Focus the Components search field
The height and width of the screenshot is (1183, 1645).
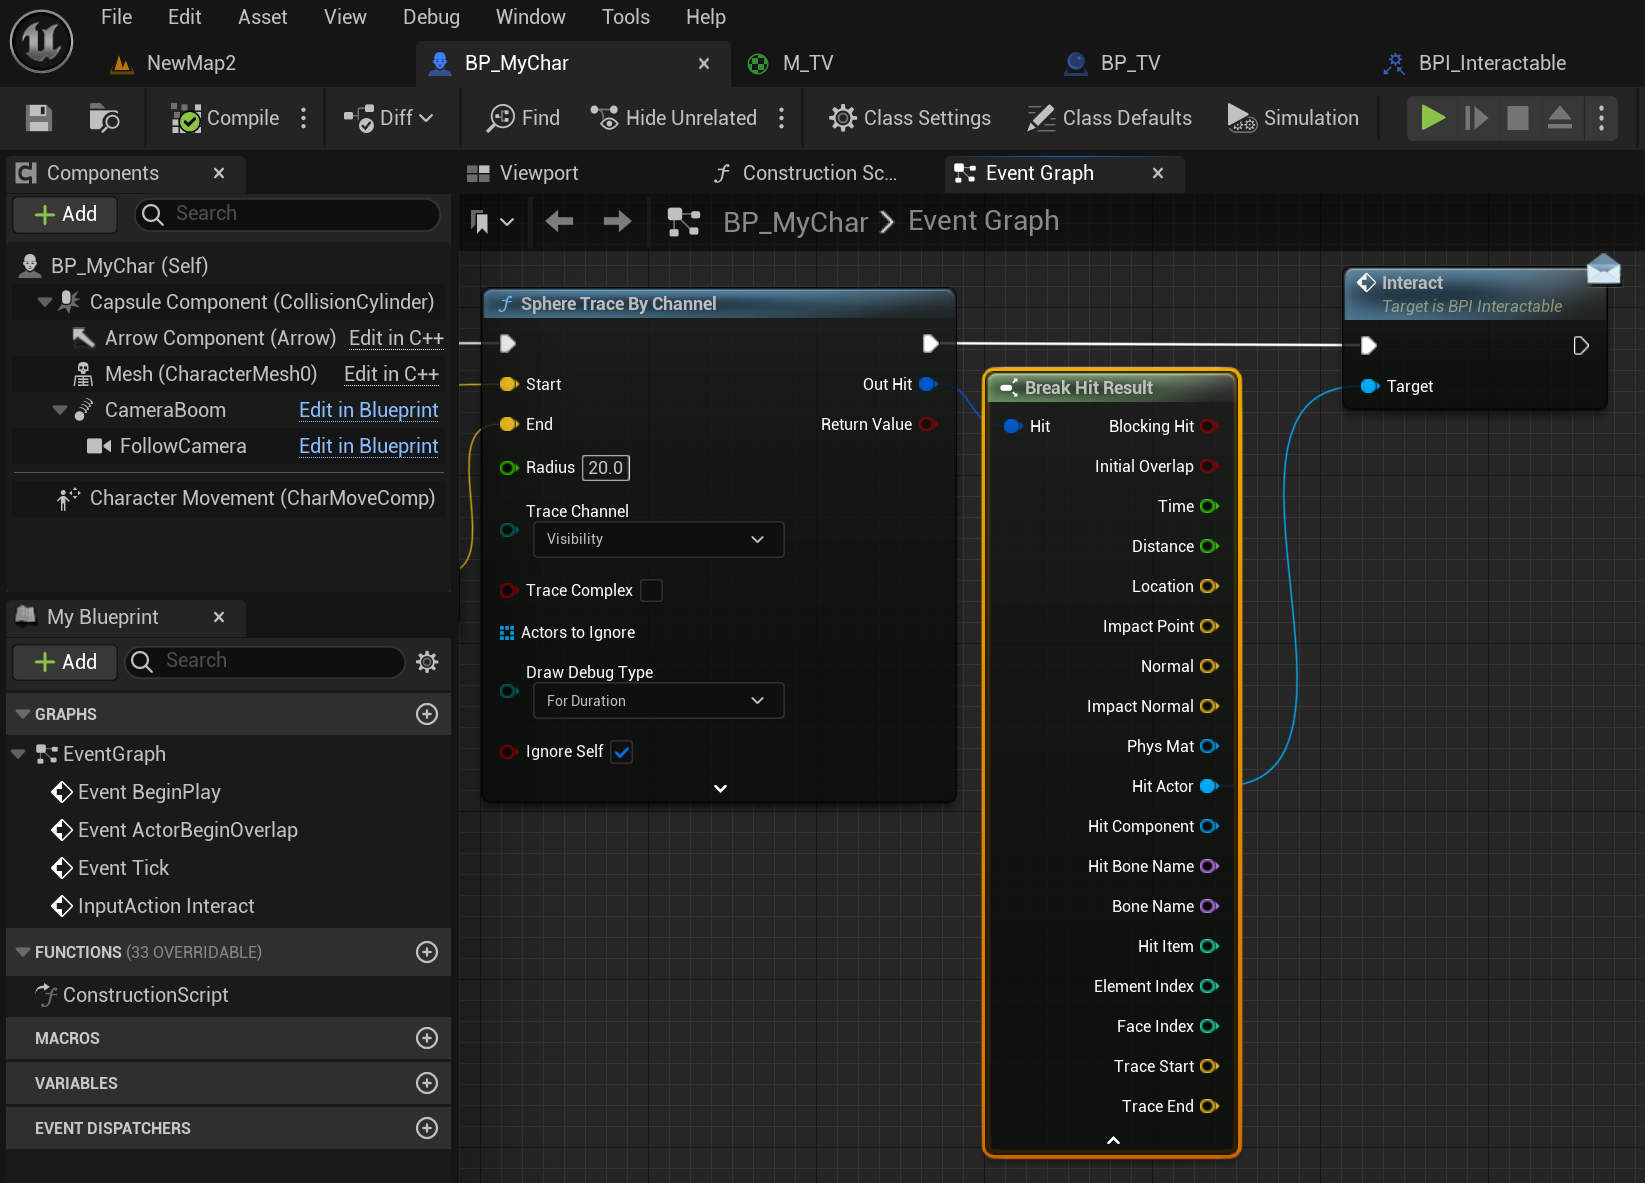click(288, 214)
